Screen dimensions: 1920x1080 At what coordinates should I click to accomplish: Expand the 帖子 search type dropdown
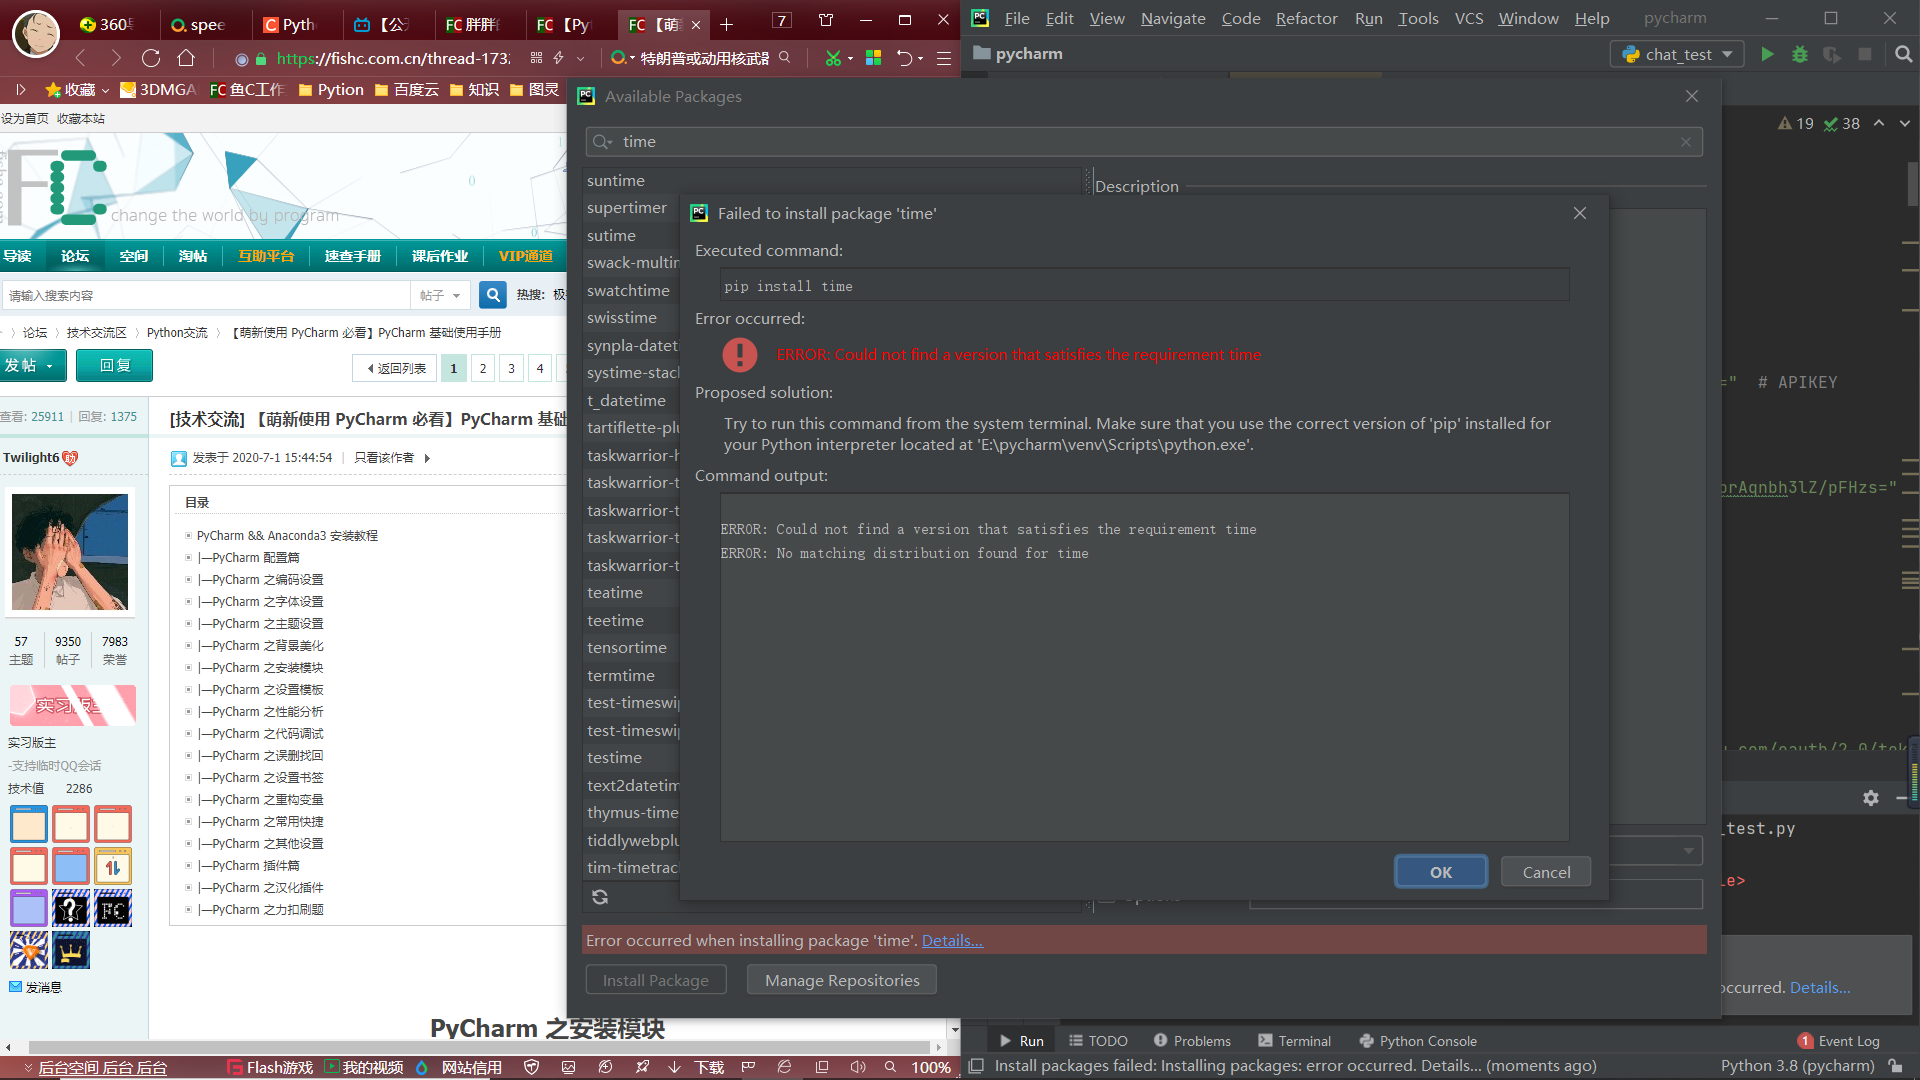(440, 296)
